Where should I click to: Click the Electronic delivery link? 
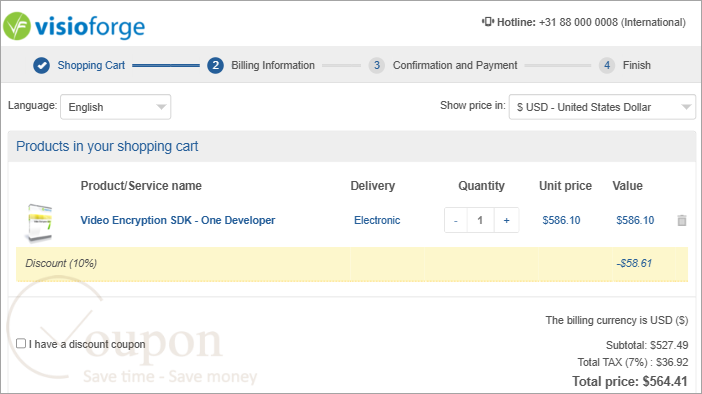(x=377, y=220)
